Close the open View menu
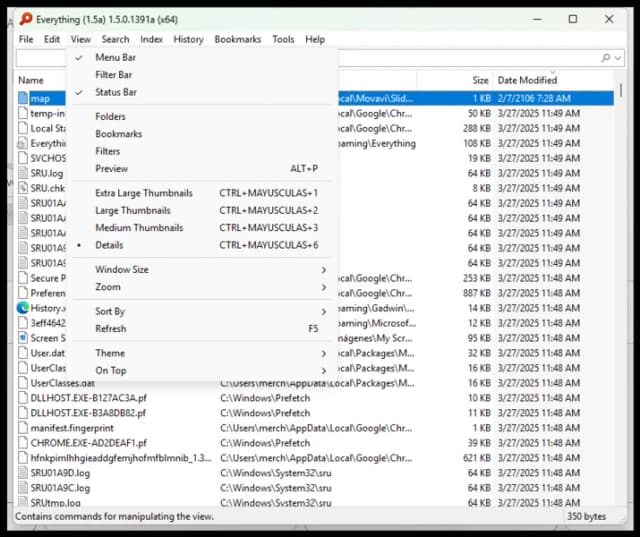Screen dimensions: 640x537 80,40
